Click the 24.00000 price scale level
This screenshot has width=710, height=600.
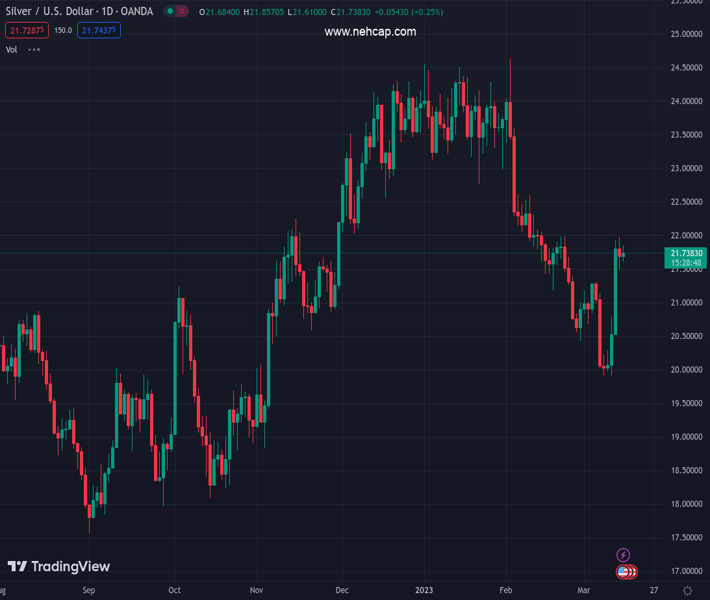pyautogui.click(x=684, y=101)
